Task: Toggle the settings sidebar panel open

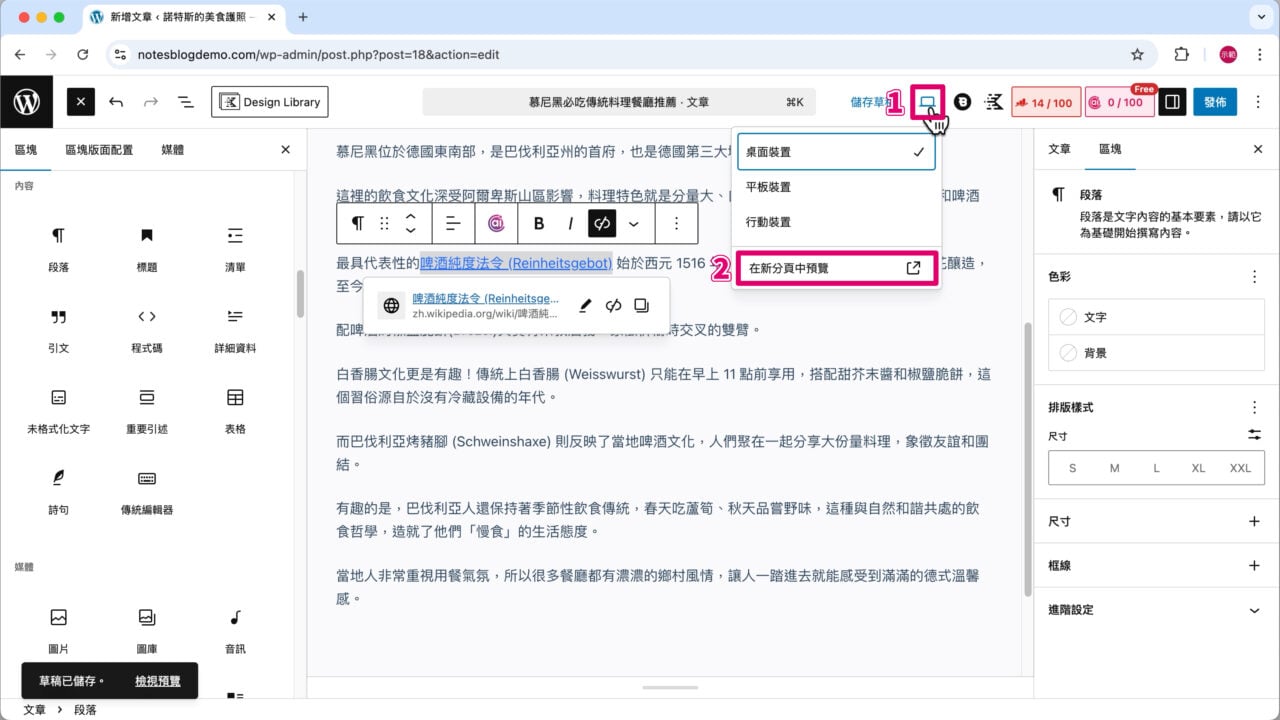Action: pyautogui.click(x=1171, y=101)
